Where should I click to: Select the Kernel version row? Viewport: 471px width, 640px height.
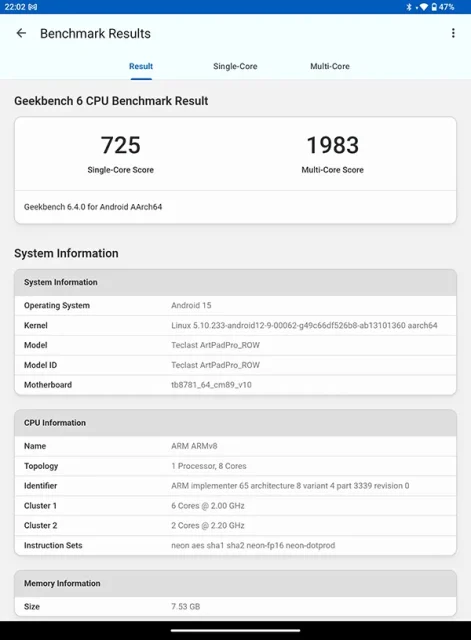[x=235, y=325]
